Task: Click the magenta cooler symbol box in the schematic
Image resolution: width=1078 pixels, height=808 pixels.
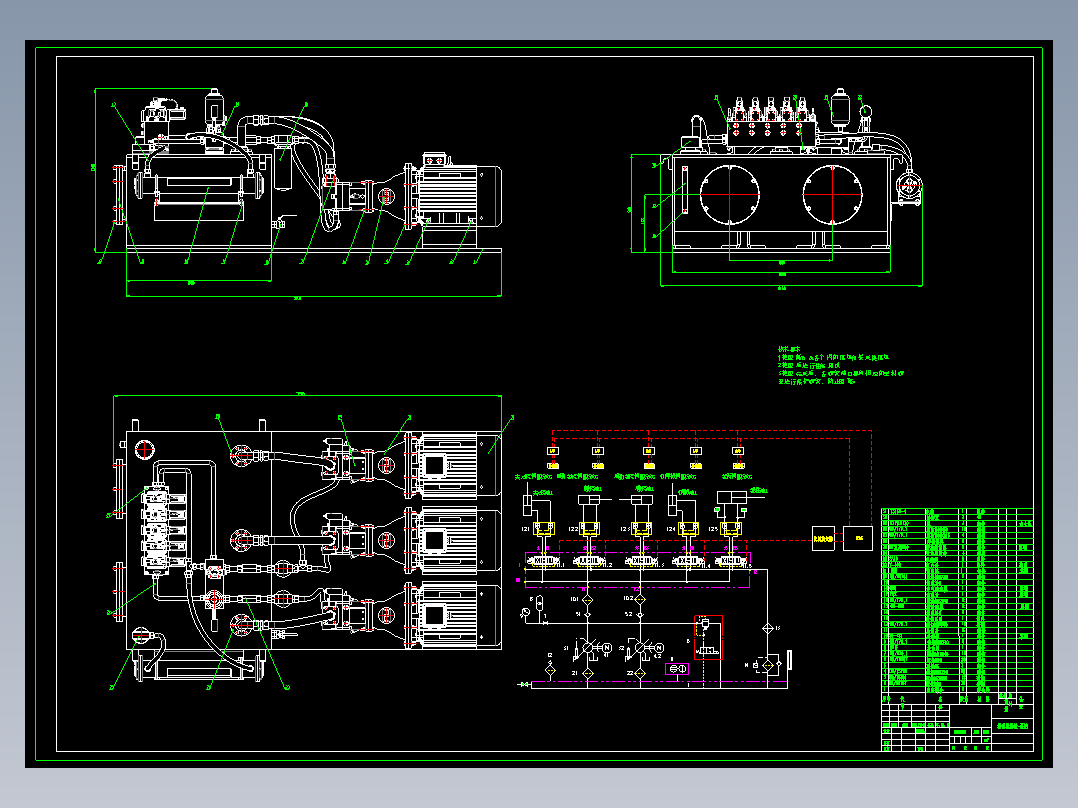Action: 677,668
